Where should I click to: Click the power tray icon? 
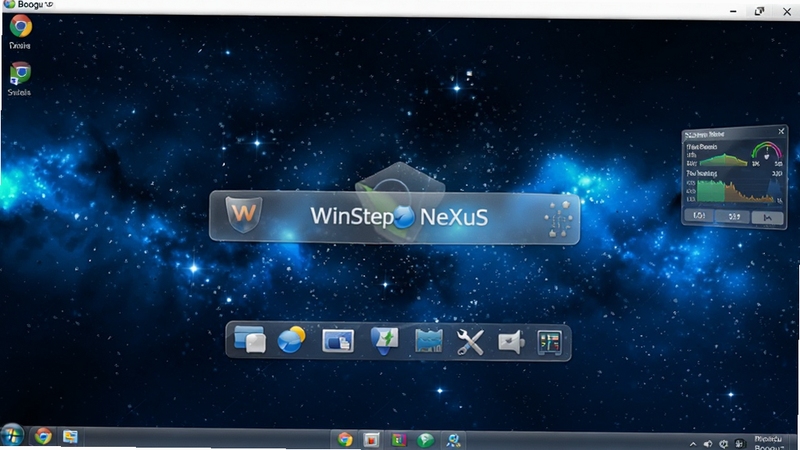(x=723, y=444)
